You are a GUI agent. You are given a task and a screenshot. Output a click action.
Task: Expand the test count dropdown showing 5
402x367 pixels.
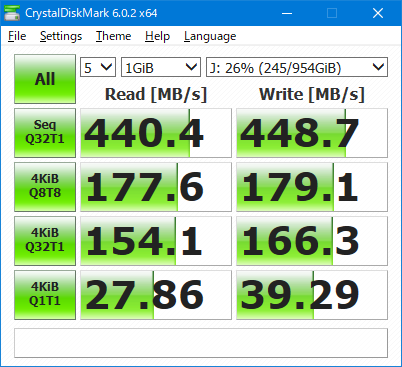point(98,67)
